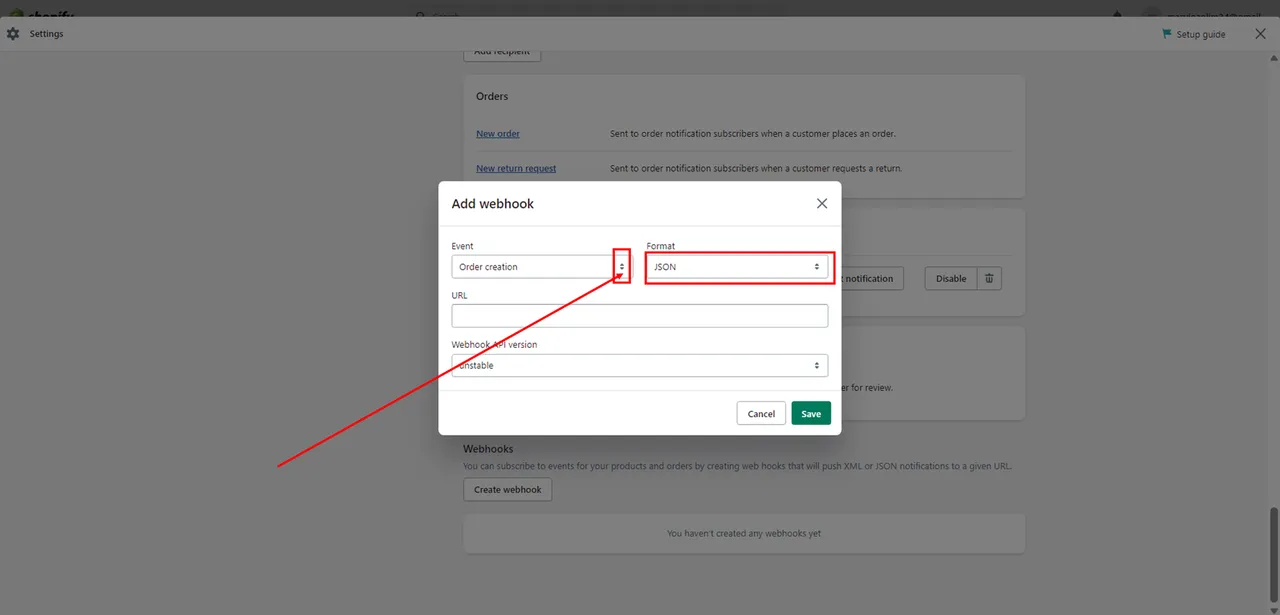Cancel the Add webhook dialog

click(x=761, y=413)
